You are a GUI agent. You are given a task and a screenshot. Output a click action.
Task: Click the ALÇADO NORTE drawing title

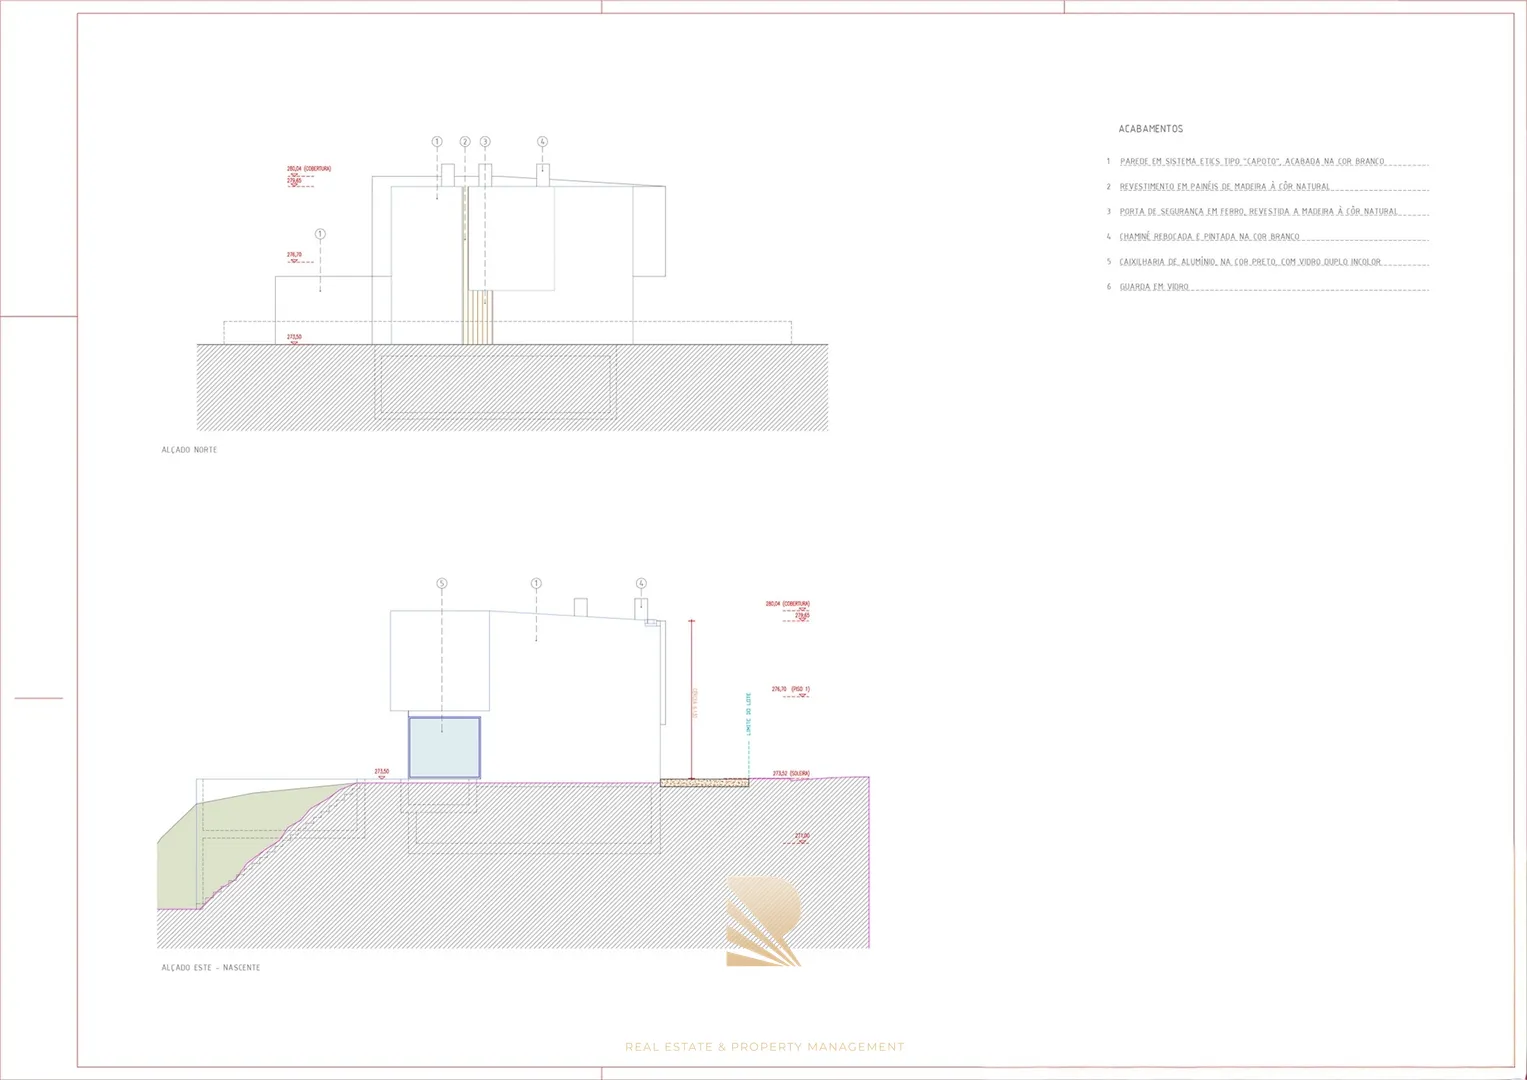pos(189,450)
